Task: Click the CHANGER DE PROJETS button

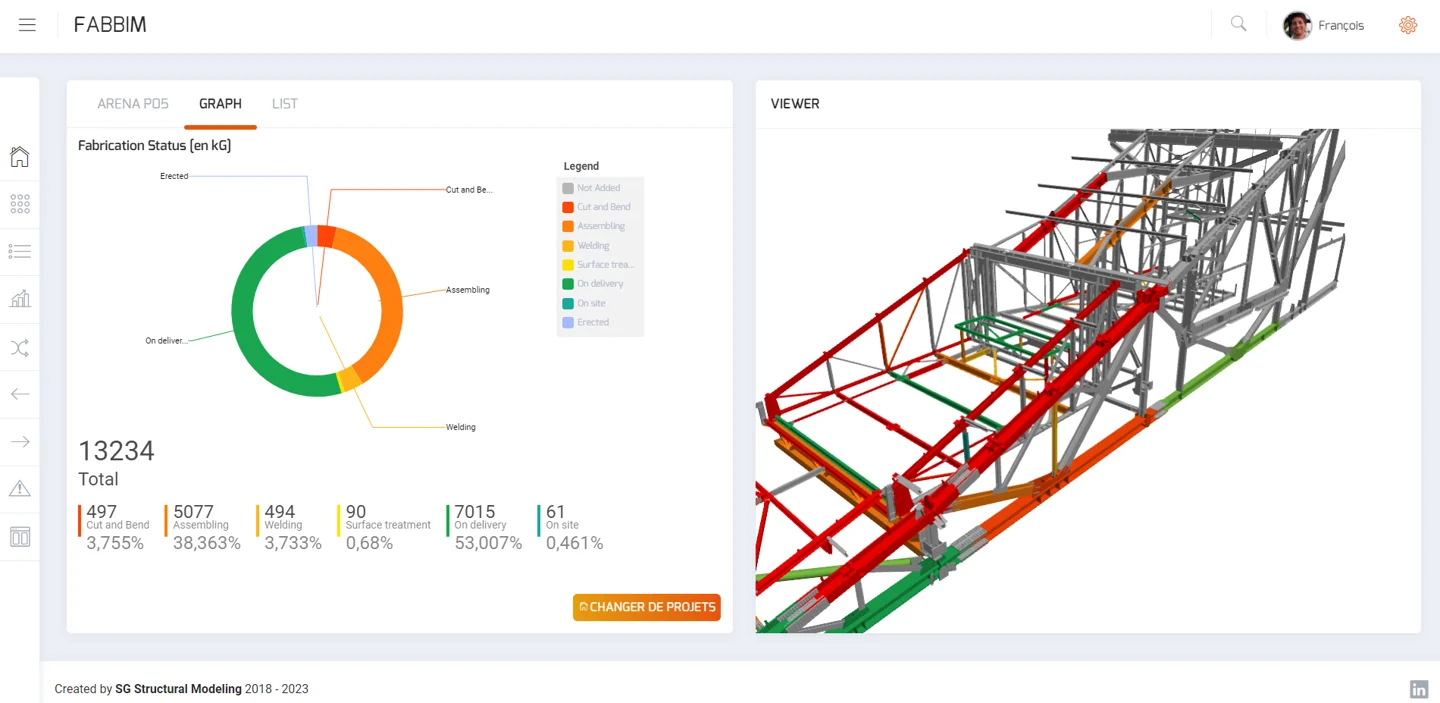Action: (647, 607)
